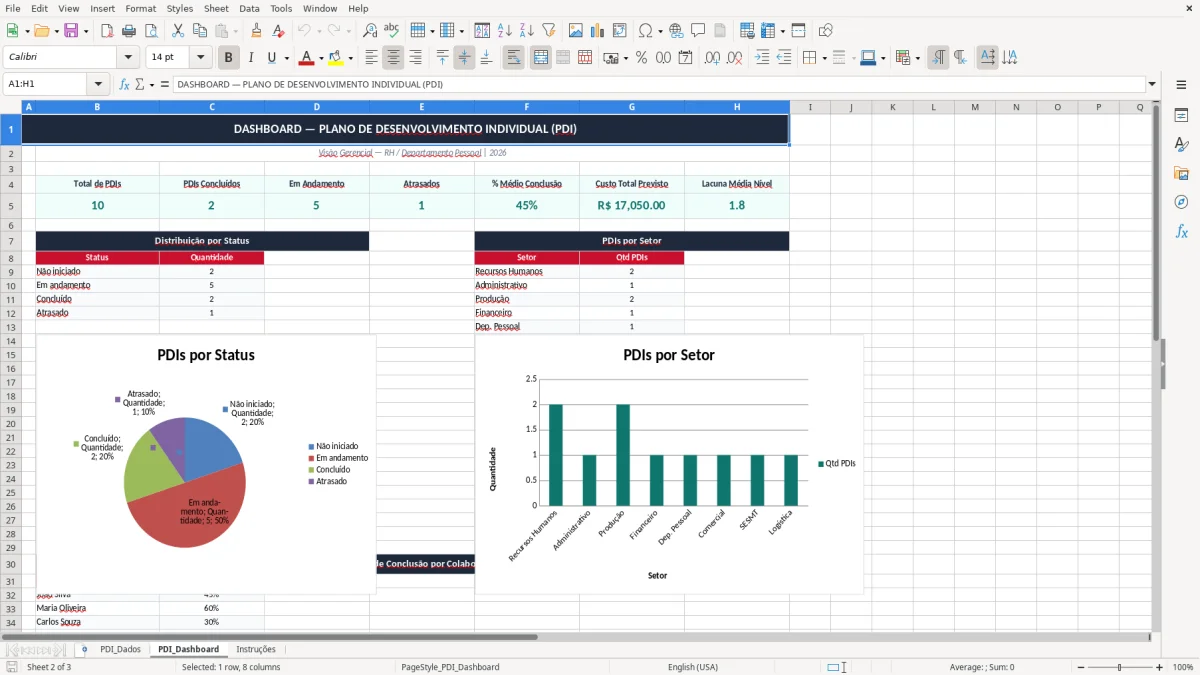Open Borders dropdown arrow
Screen dimensions: 1200x675
[x=824, y=58]
